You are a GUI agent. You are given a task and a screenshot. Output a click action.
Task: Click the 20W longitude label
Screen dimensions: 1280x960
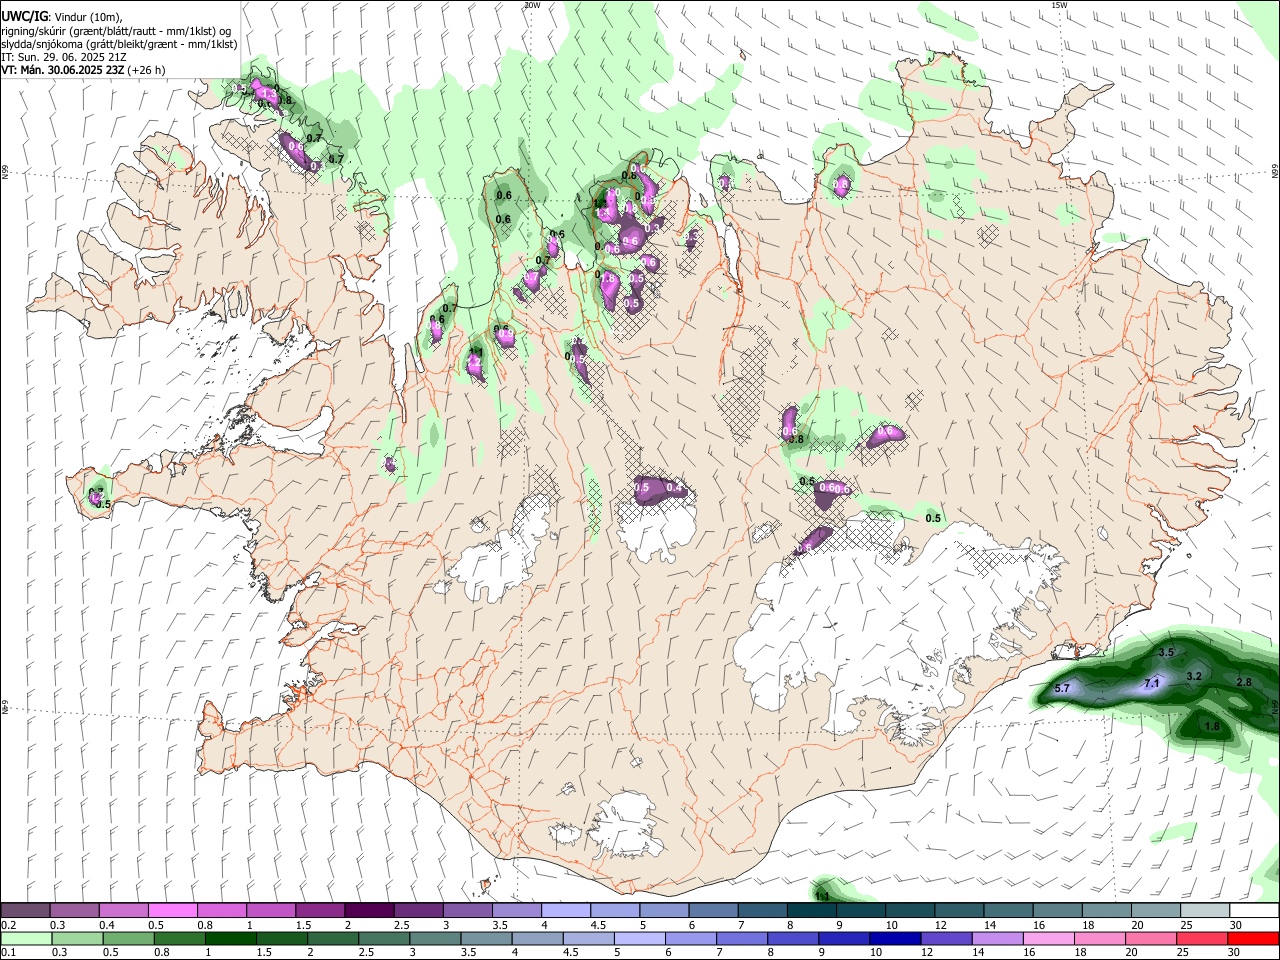[x=532, y=5]
